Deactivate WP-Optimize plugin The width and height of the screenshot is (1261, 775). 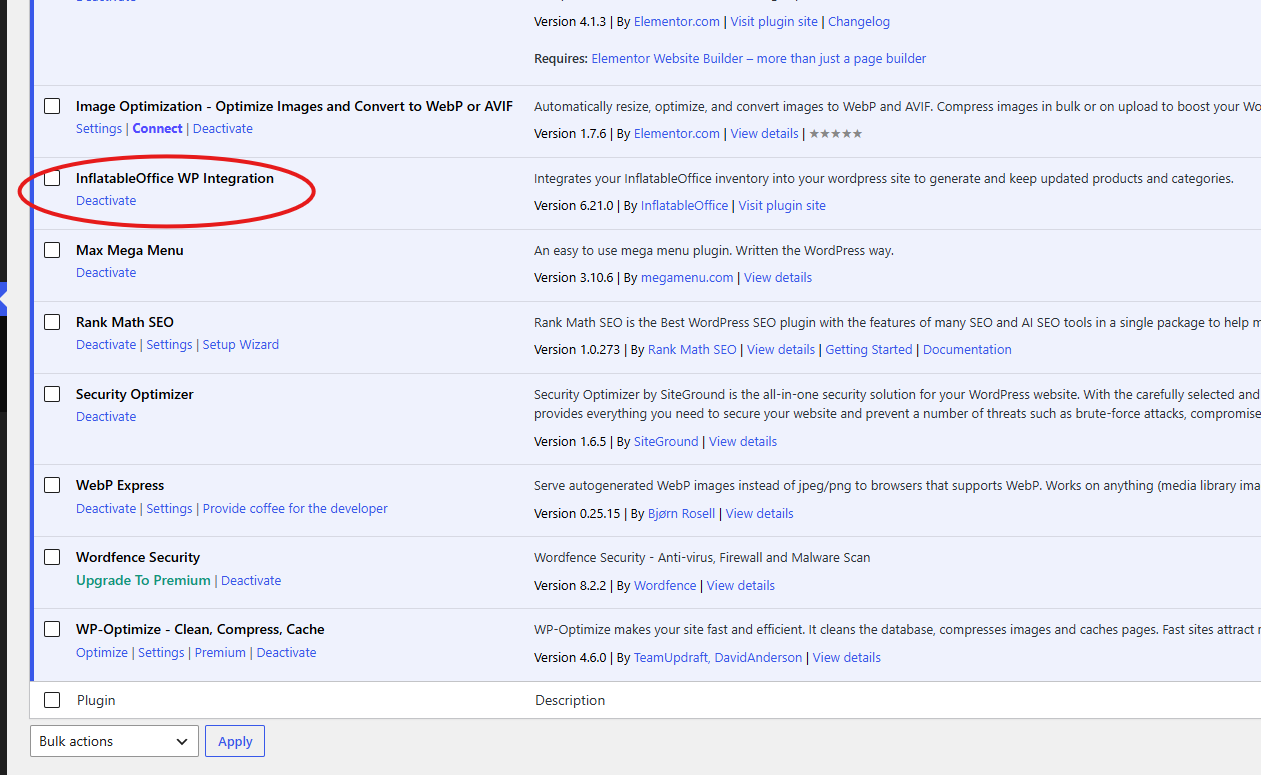coord(286,652)
